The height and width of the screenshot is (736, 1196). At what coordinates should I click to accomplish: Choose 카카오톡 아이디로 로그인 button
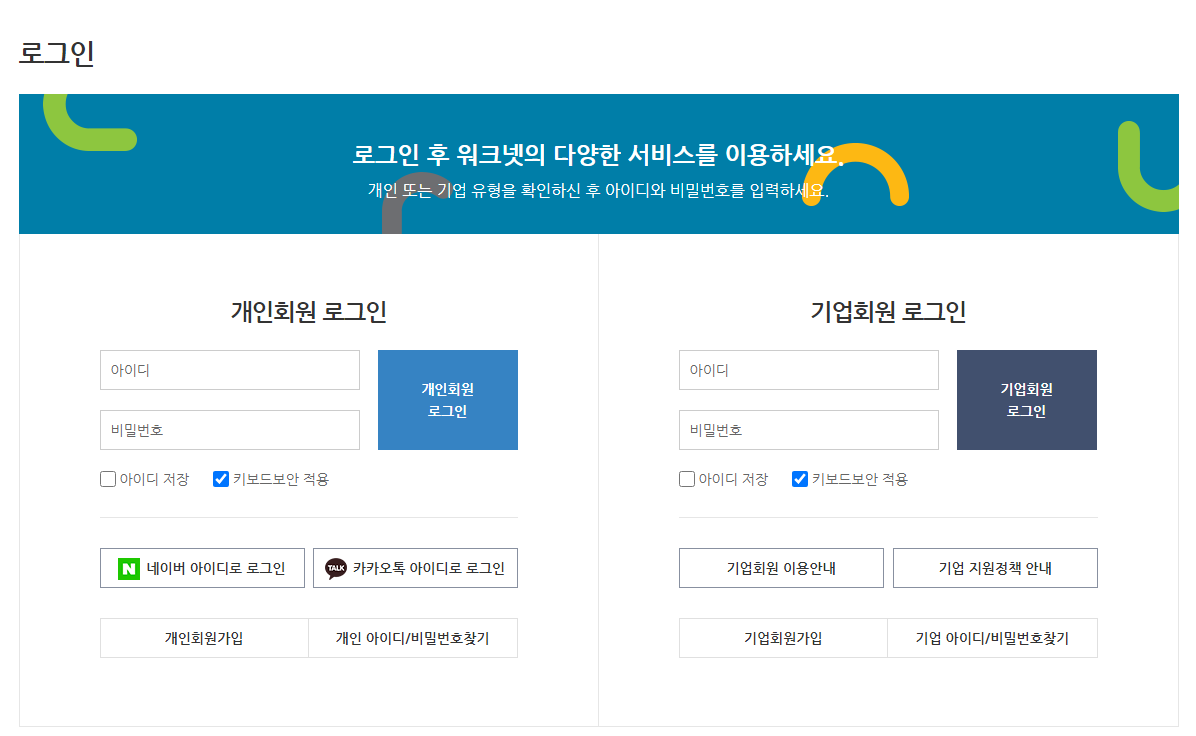415,568
